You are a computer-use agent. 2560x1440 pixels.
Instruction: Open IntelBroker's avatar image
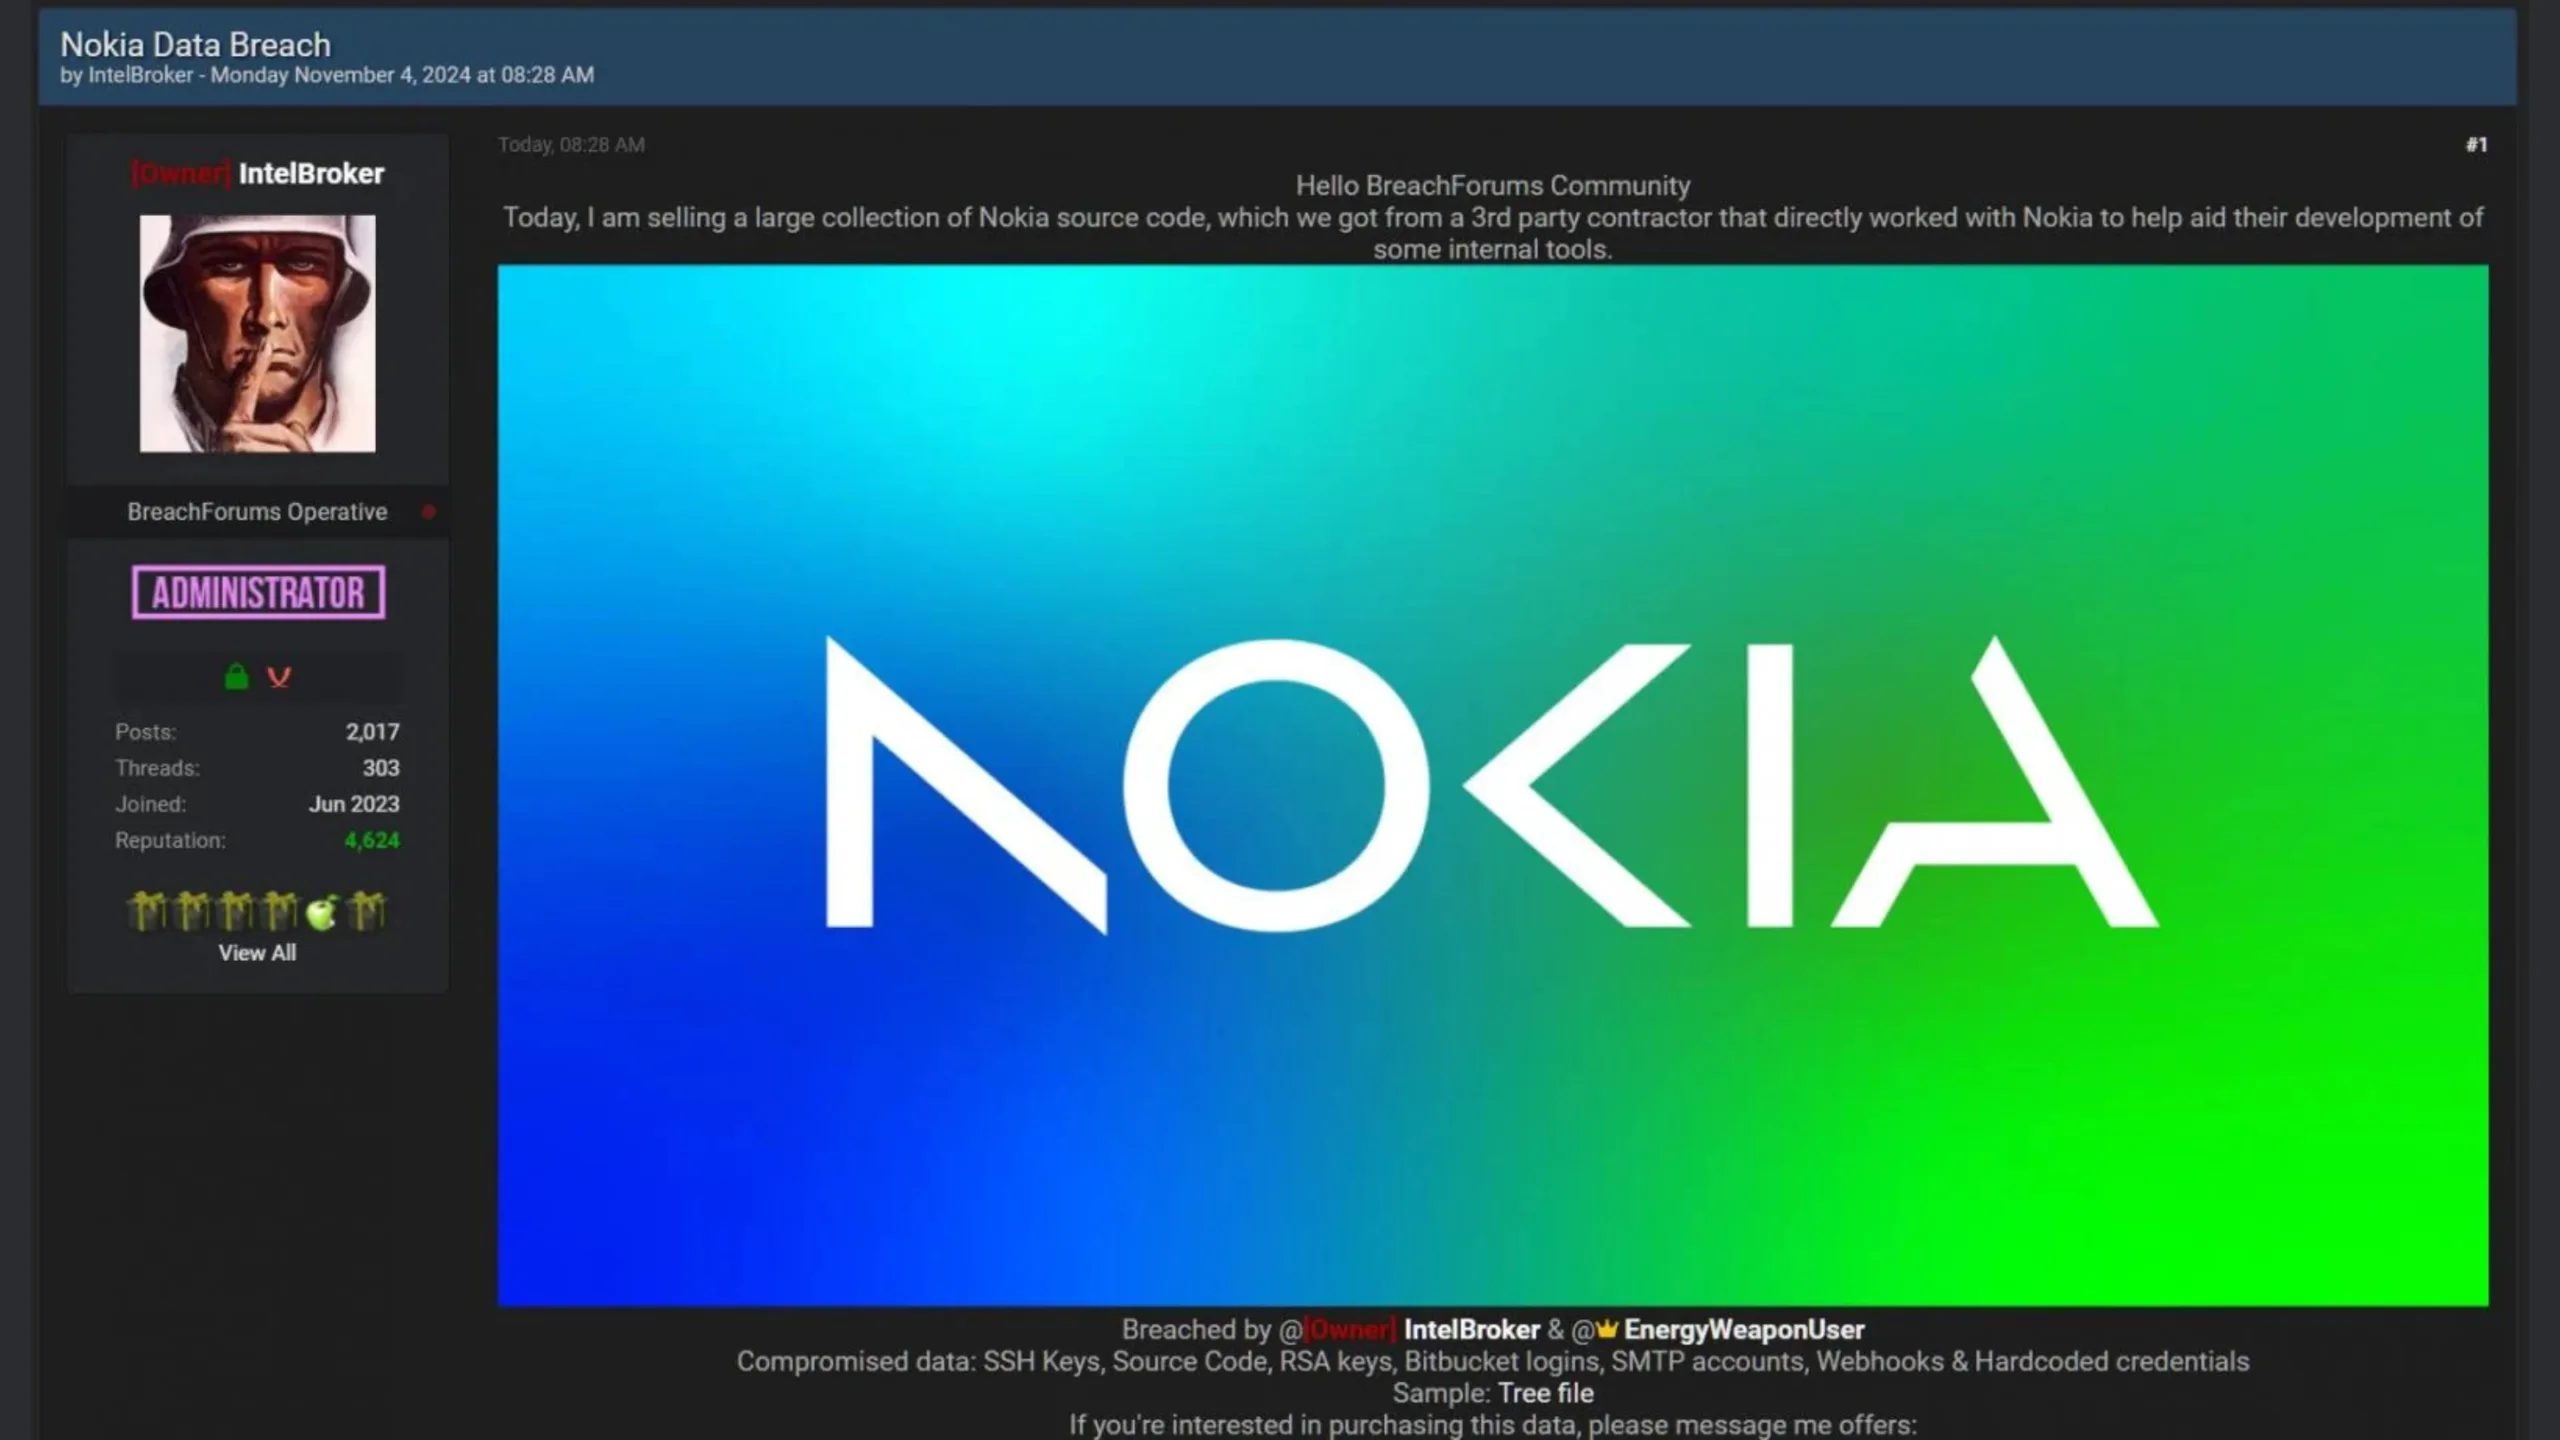click(x=258, y=333)
